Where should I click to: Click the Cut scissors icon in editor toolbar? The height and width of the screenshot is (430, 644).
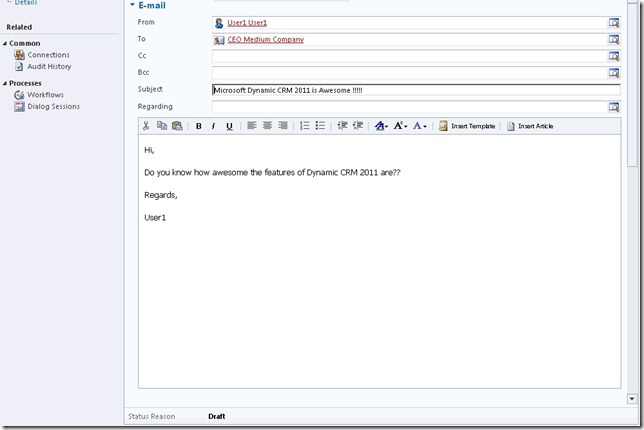(146, 126)
